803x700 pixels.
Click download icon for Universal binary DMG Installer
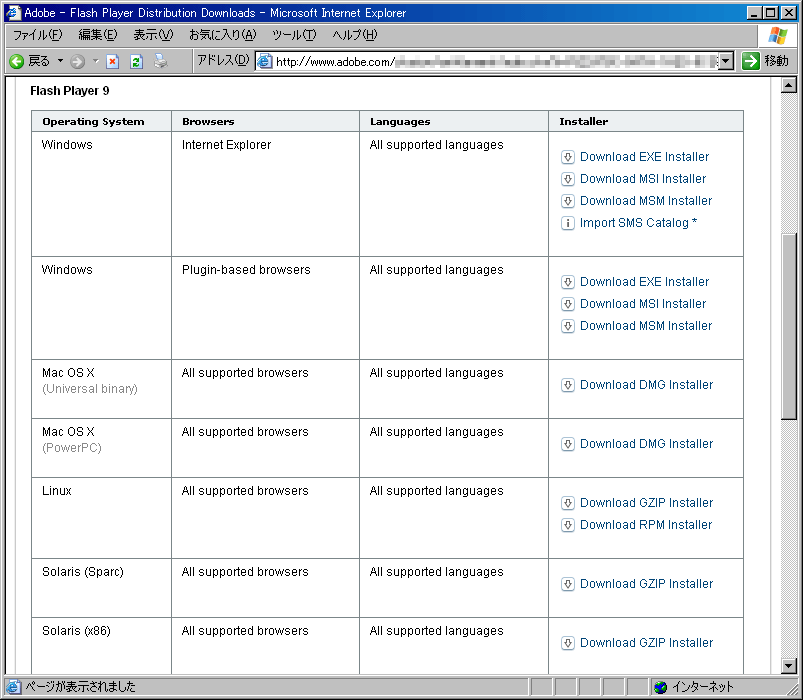click(567, 385)
